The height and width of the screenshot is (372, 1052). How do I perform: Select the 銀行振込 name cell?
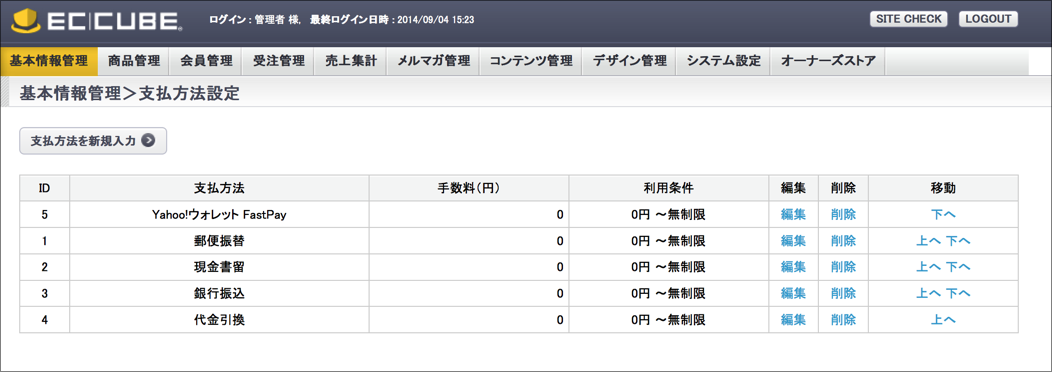pos(219,293)
